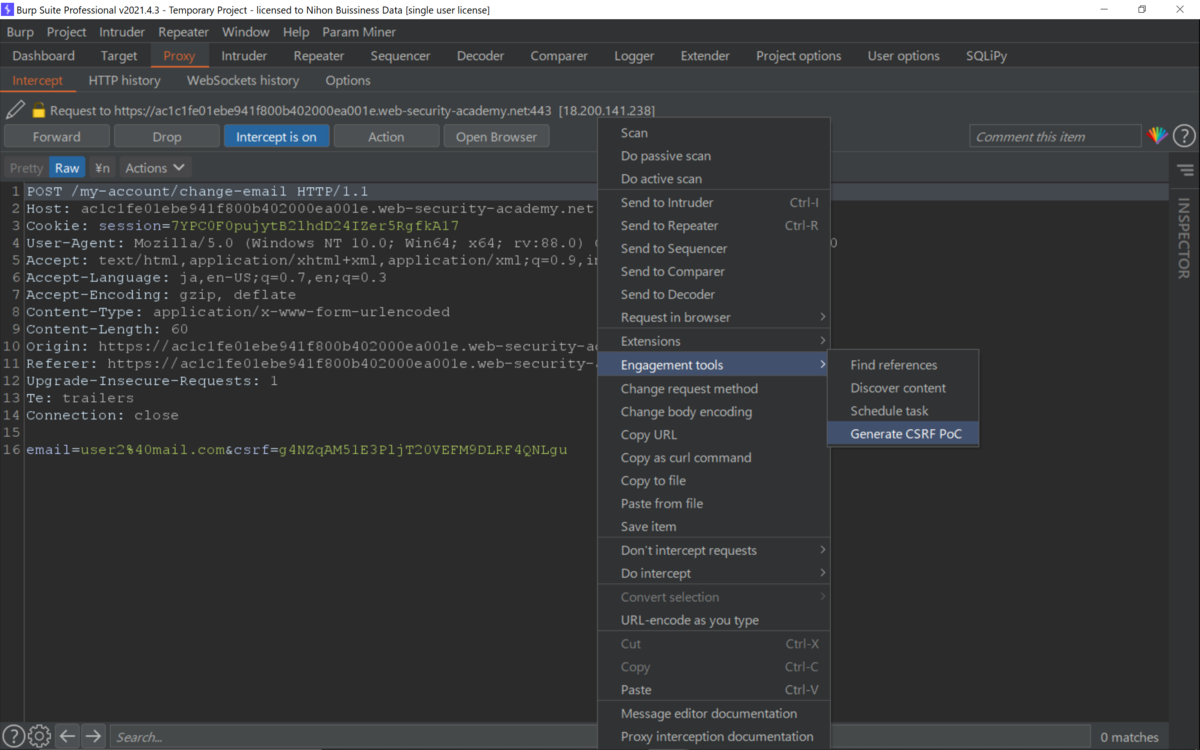Switch to the SQLiPy tab
1200x750 pixels.
tap(986, 56)
